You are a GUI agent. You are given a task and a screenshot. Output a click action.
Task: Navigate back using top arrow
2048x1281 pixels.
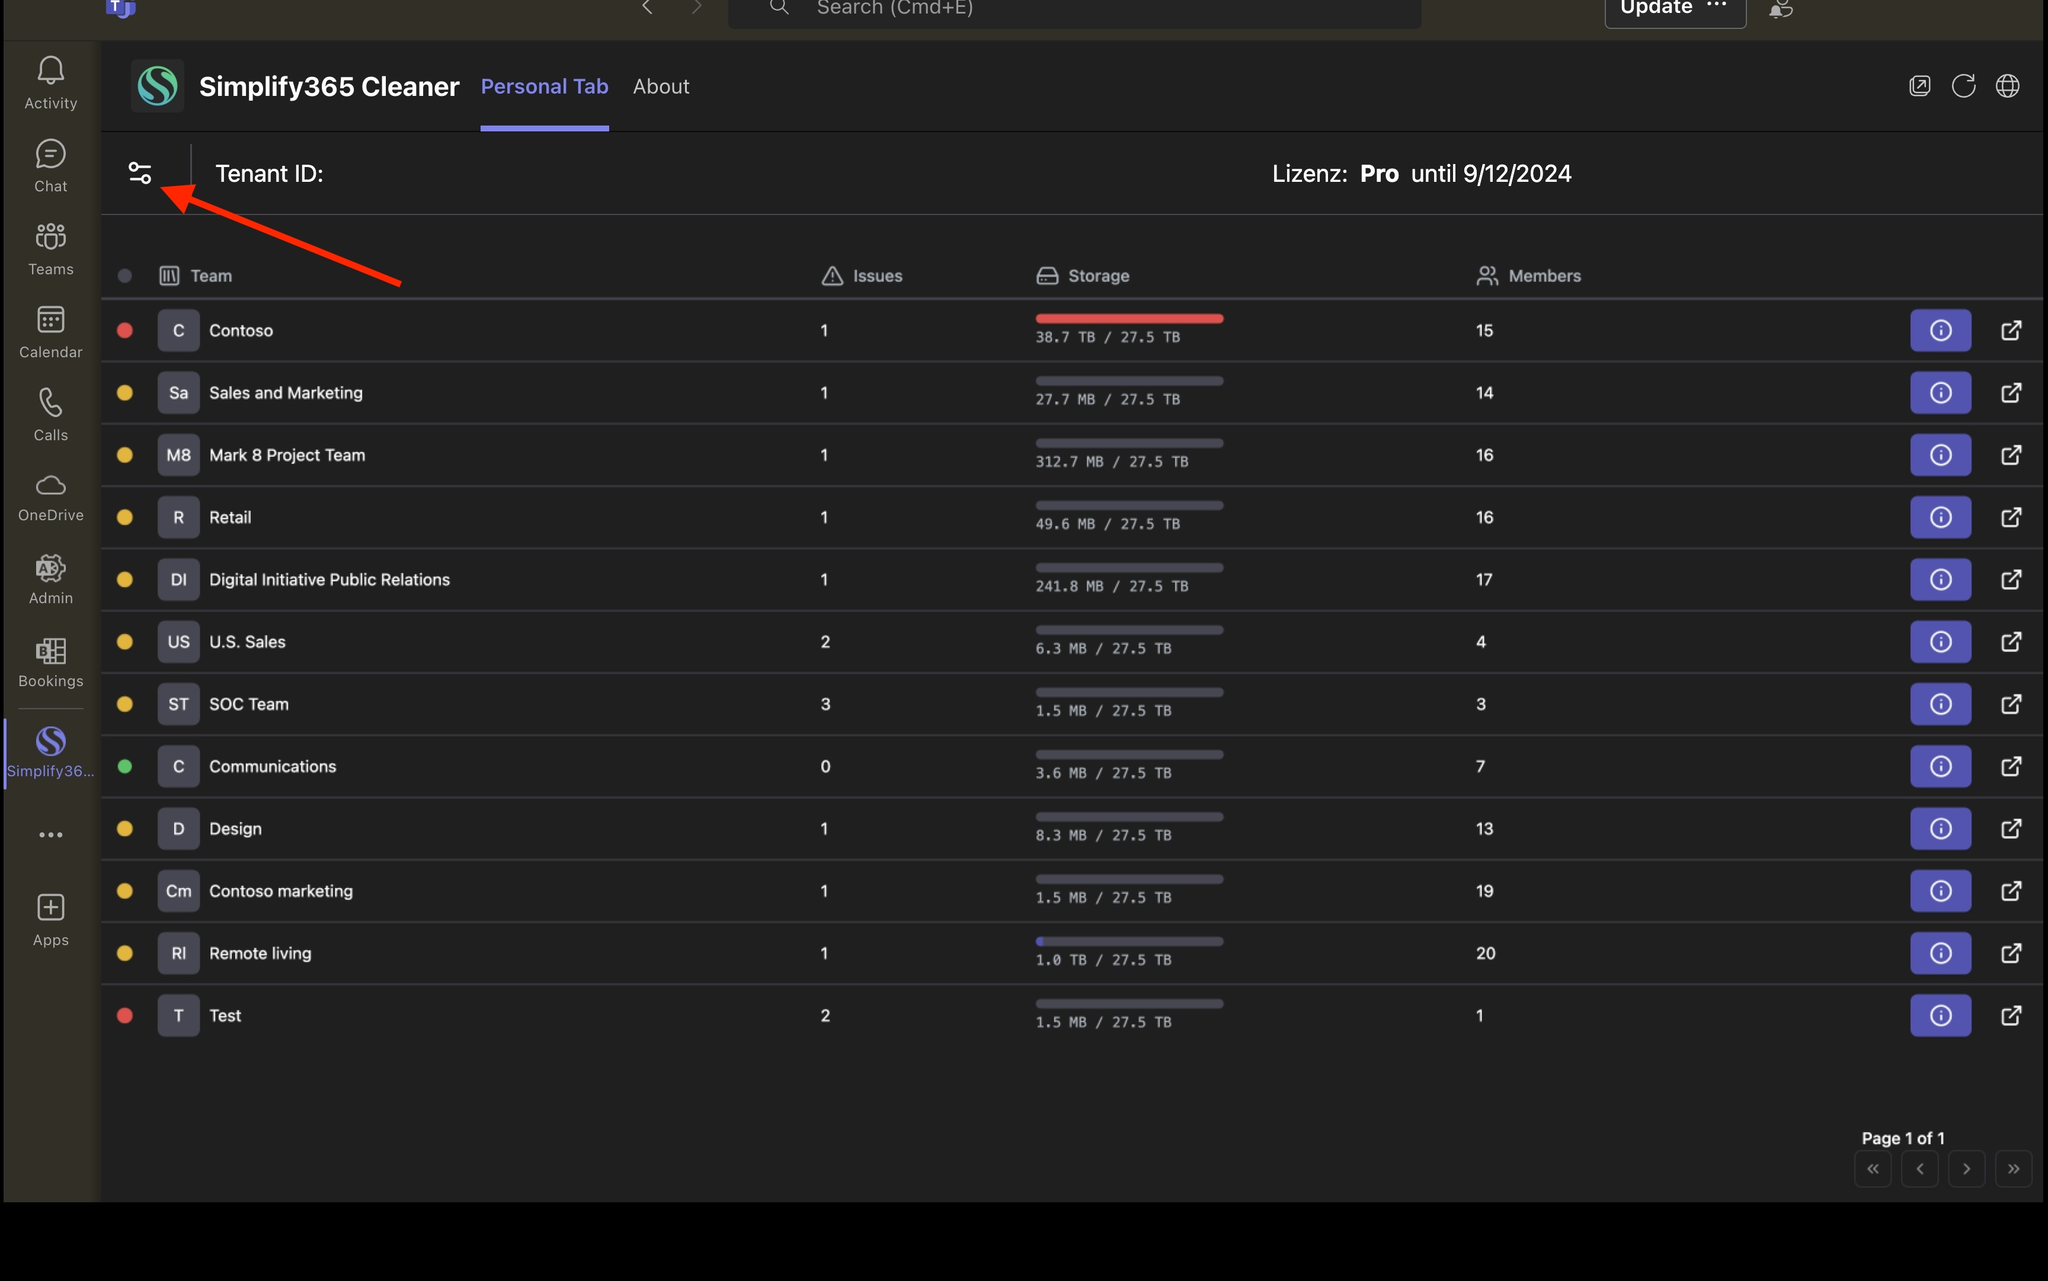(647, 8)
